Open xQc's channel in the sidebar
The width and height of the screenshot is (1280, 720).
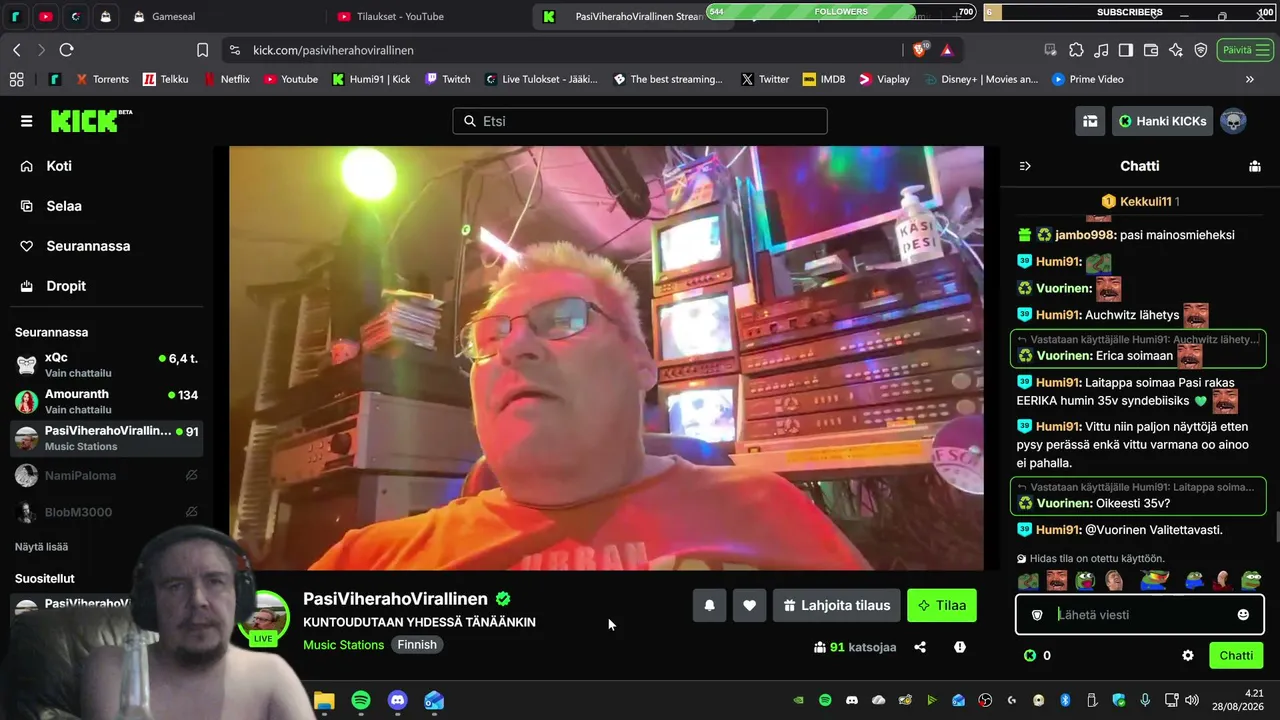107,365
